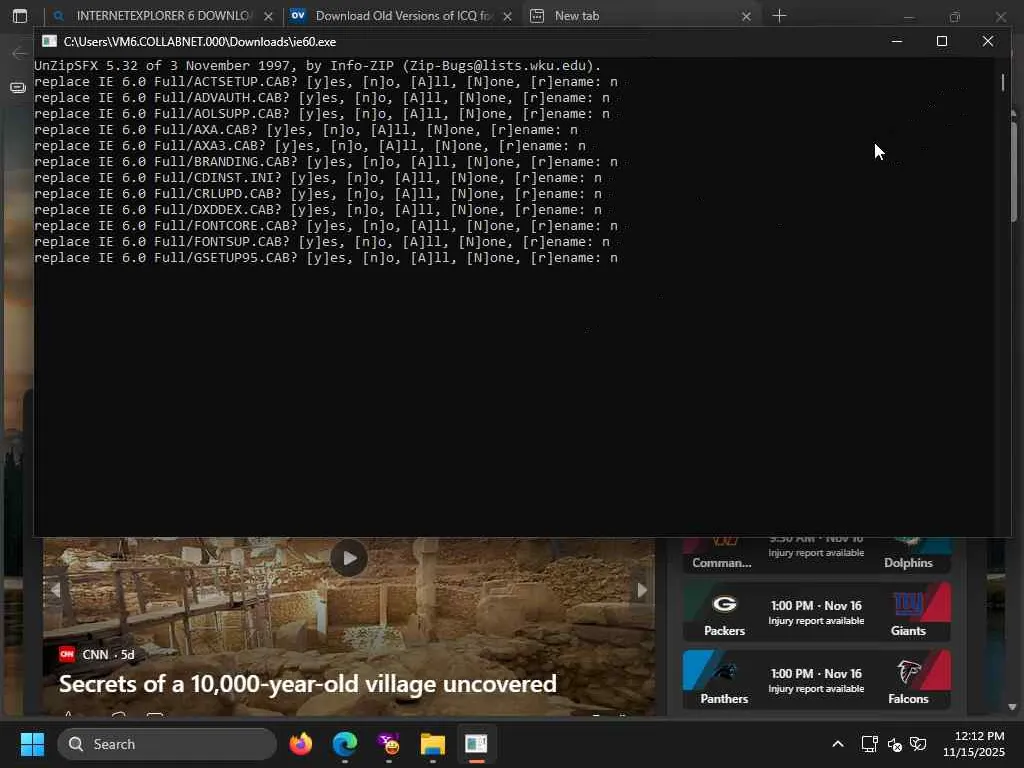Open Edge tab actions menu icon
1024x768 pixels.
20,16
